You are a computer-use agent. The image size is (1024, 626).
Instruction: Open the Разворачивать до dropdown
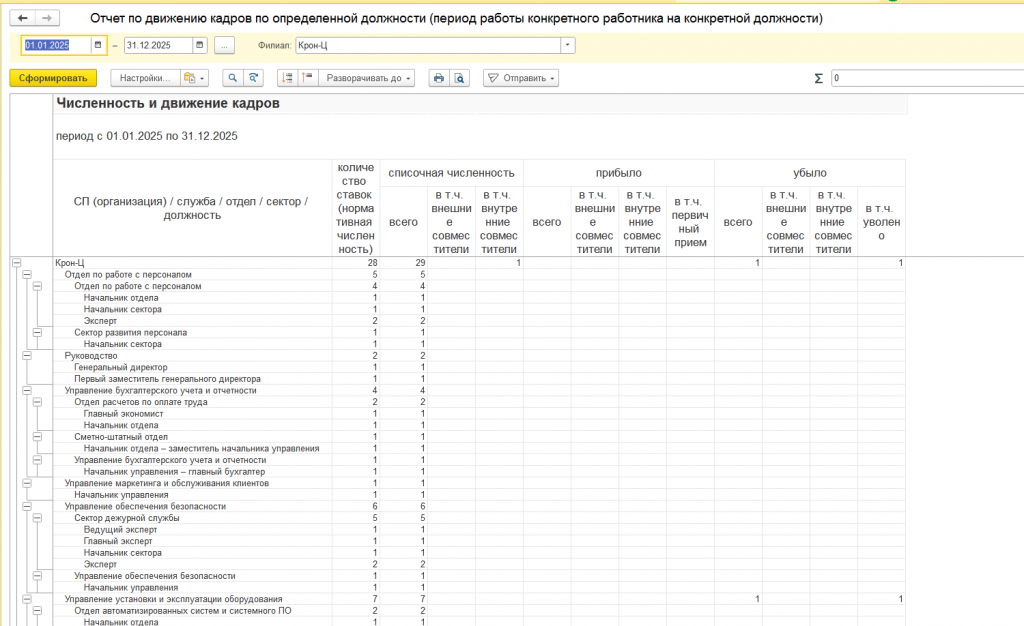click(369, 78)
